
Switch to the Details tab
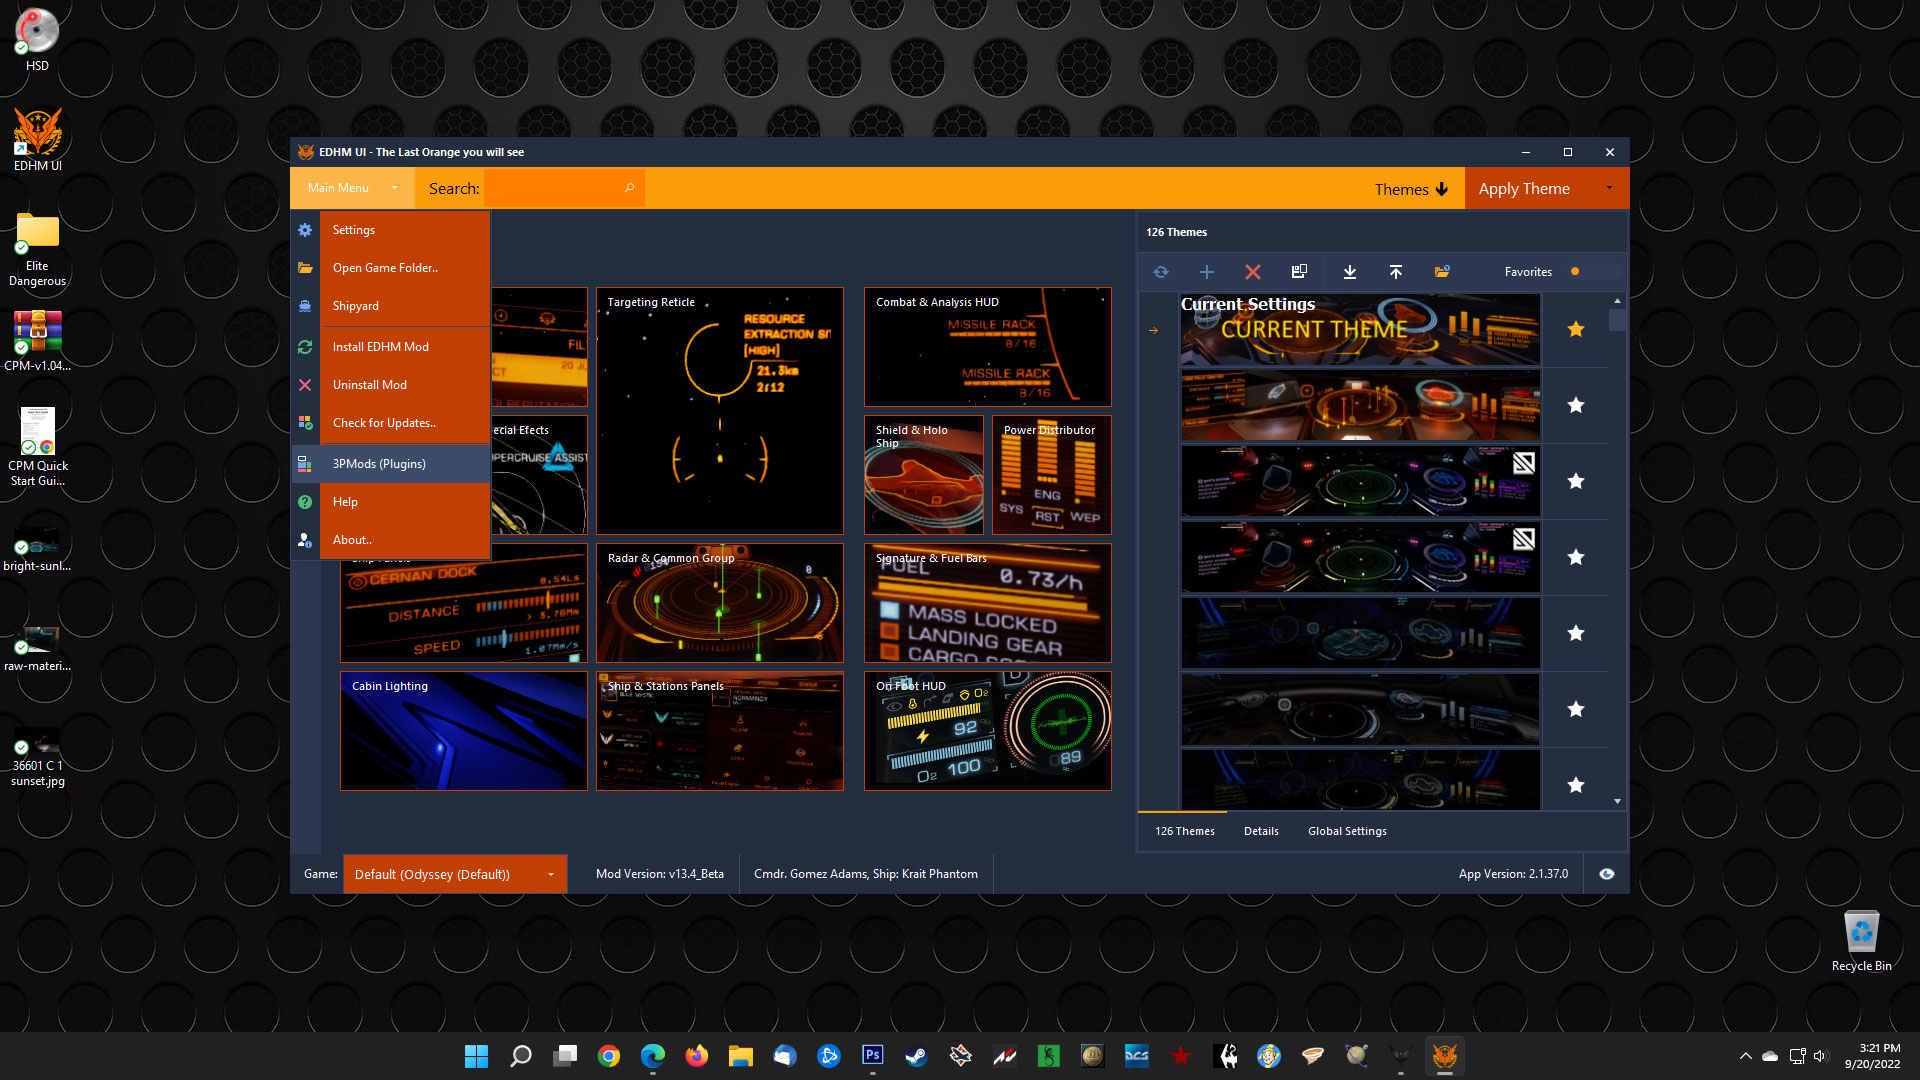pos(1261,831)
